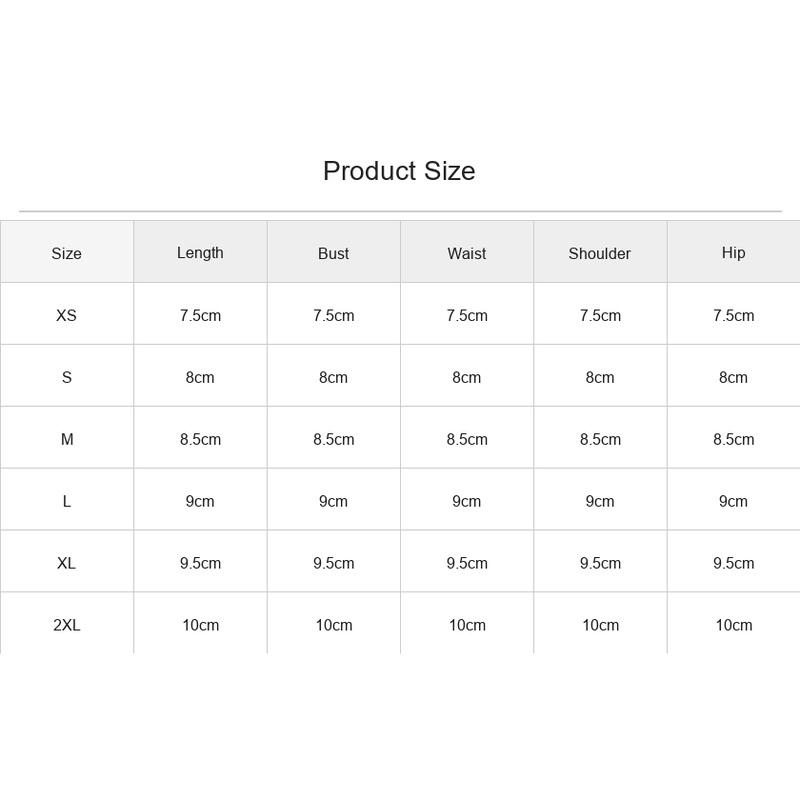
Task: Click the S Bust cell 8cm
Action: pyautogui.click(x=333, y=378)
